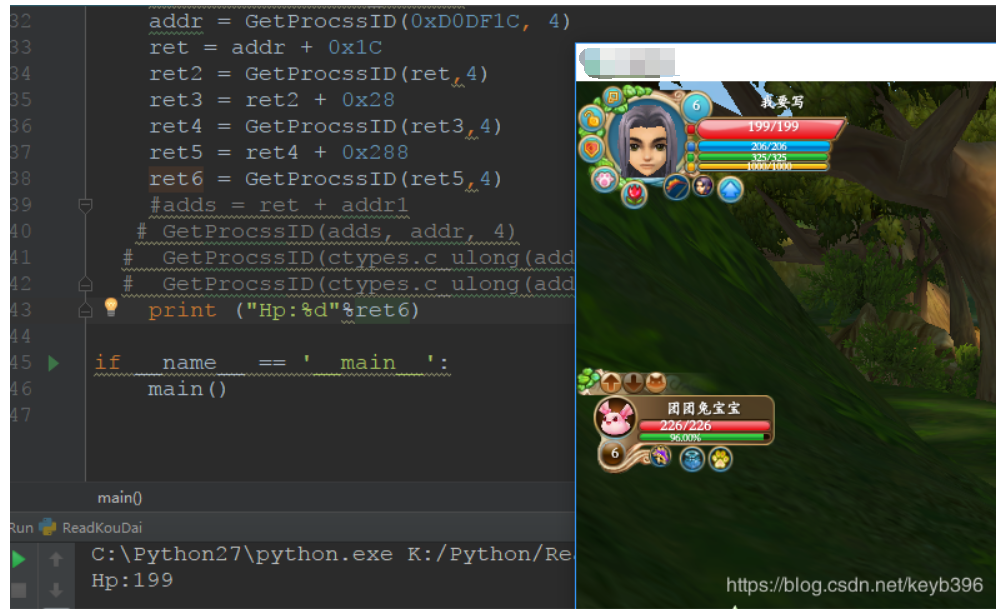998x610 pixels.
Task: Click the red tulip flower icon
Action: click(x=634, y=194)
